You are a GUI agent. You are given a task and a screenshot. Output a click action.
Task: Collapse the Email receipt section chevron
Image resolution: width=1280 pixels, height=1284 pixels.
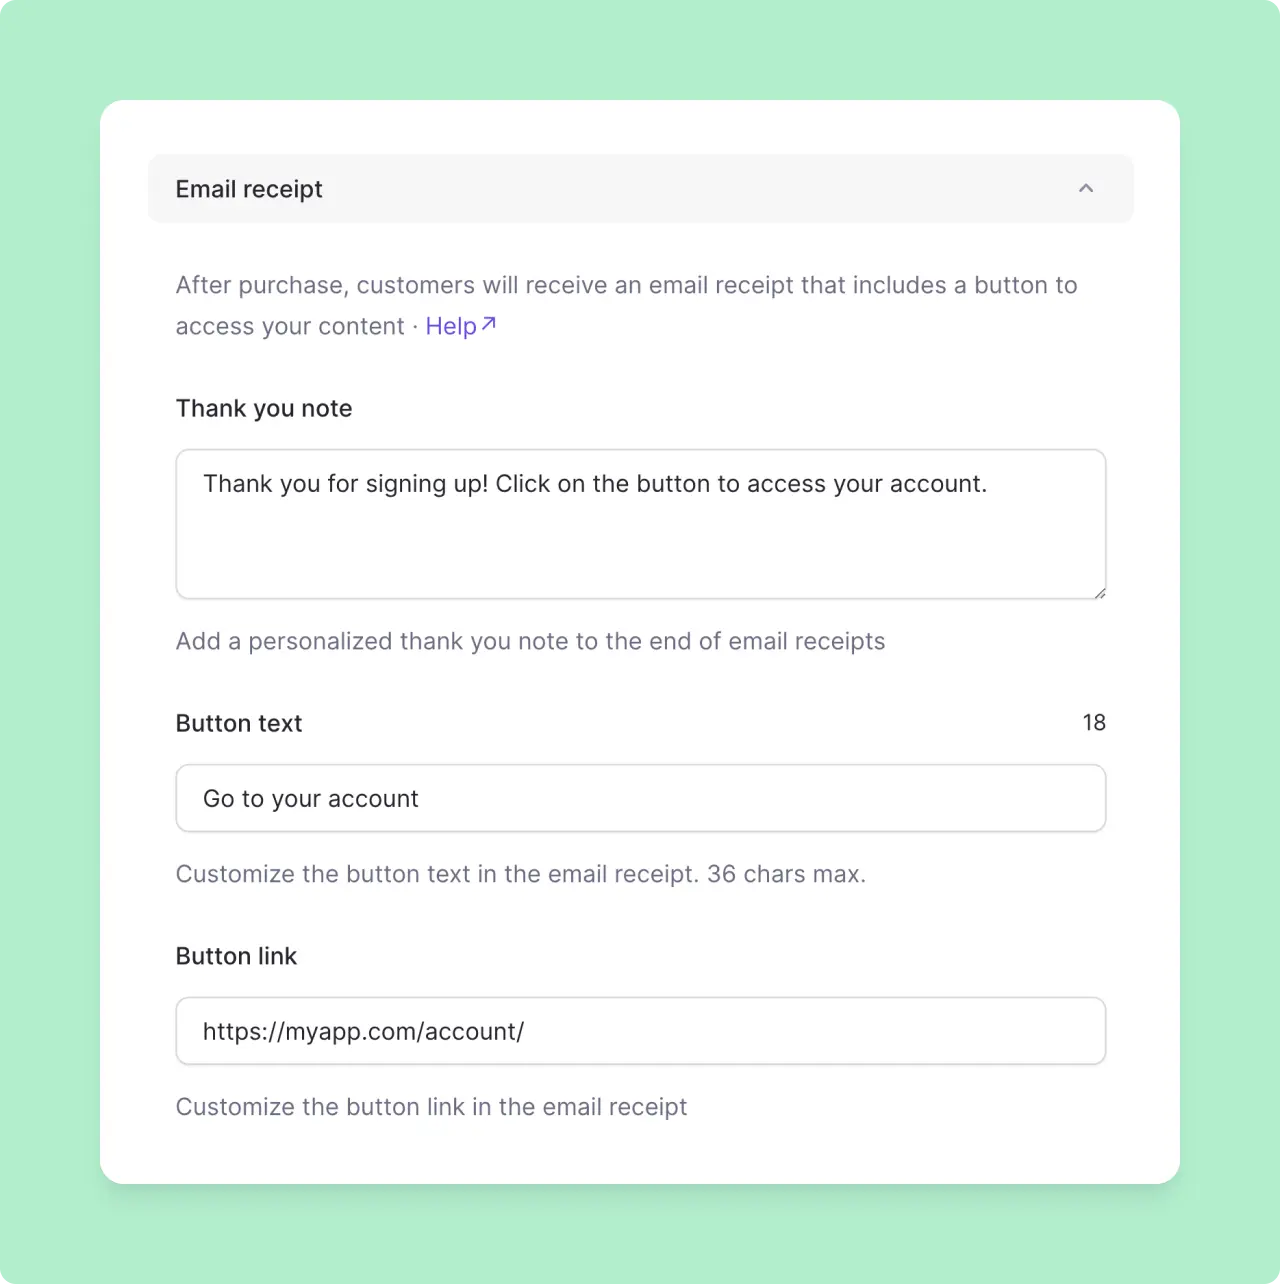click(1086, 189)
